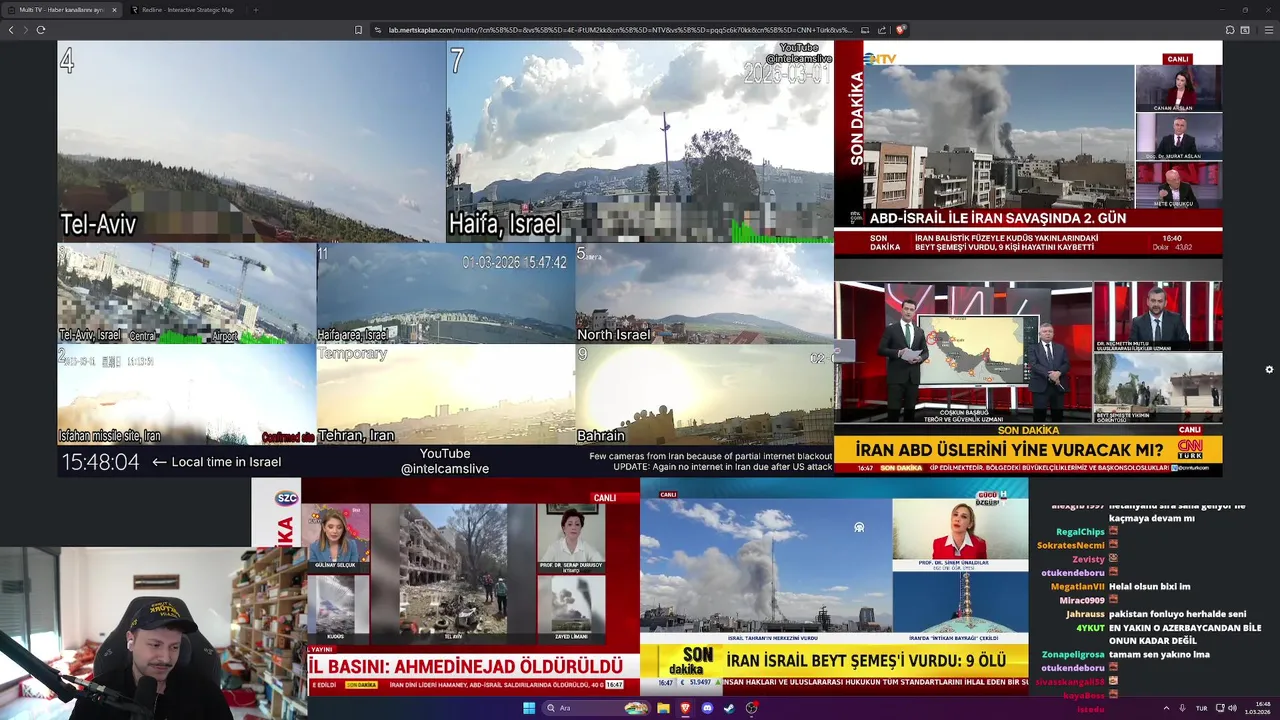Select the North Israel camera feed

(704, 294)
